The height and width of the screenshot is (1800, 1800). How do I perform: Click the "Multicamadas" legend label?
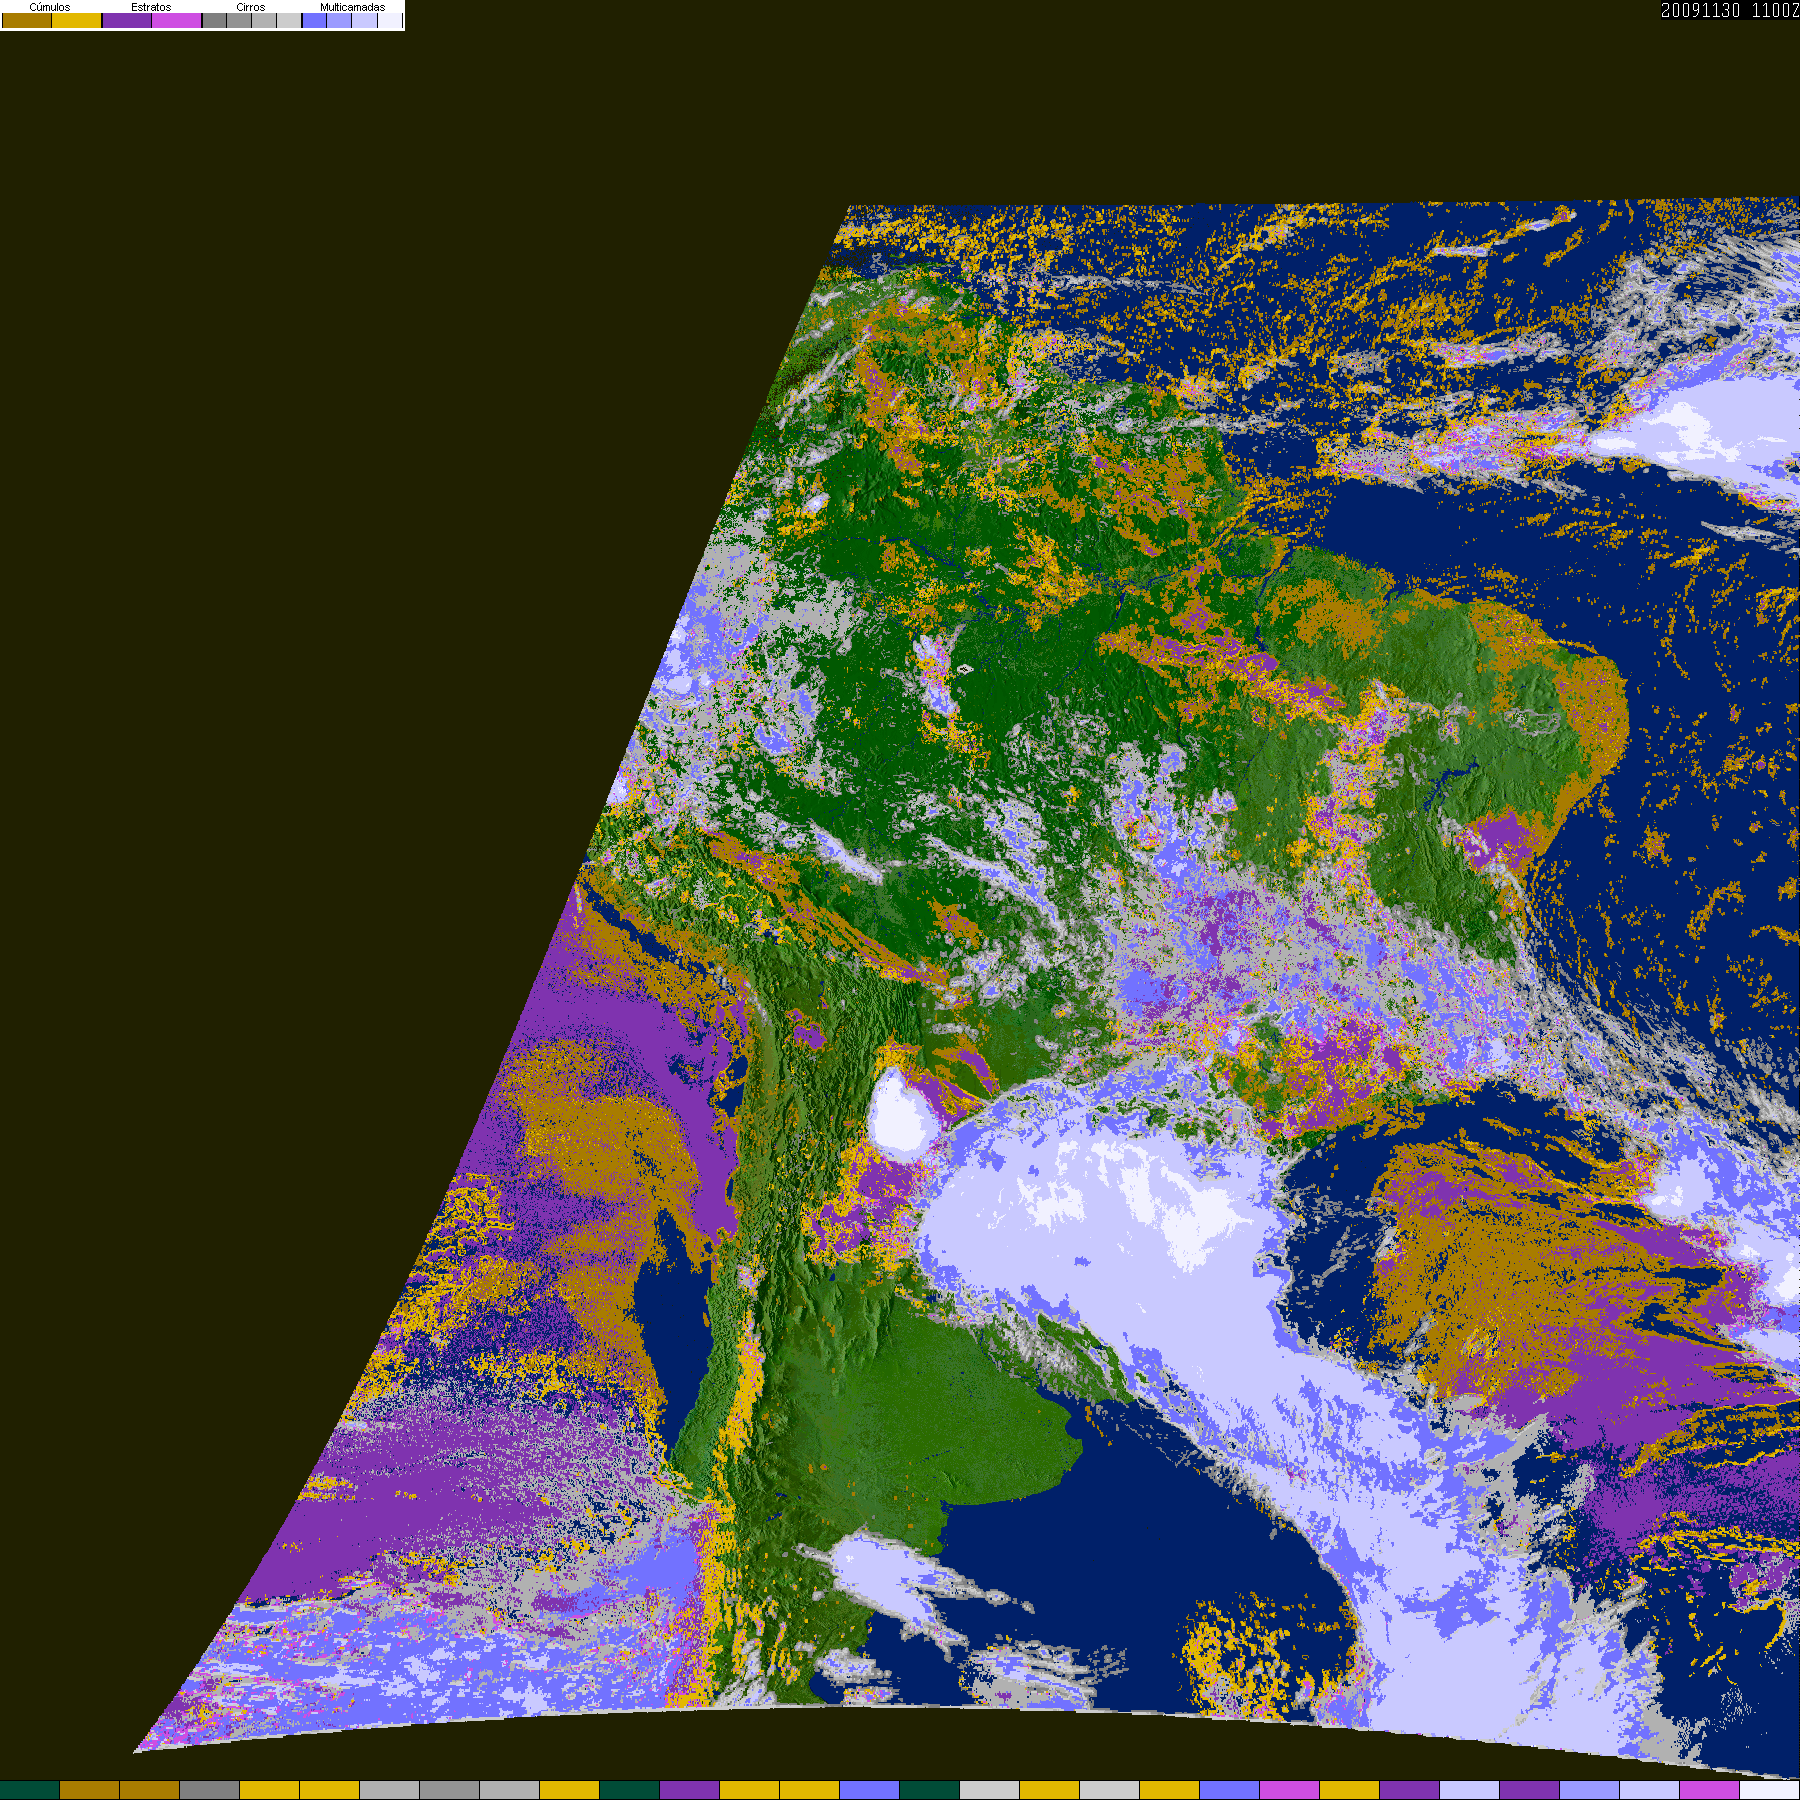pos(352,7)
